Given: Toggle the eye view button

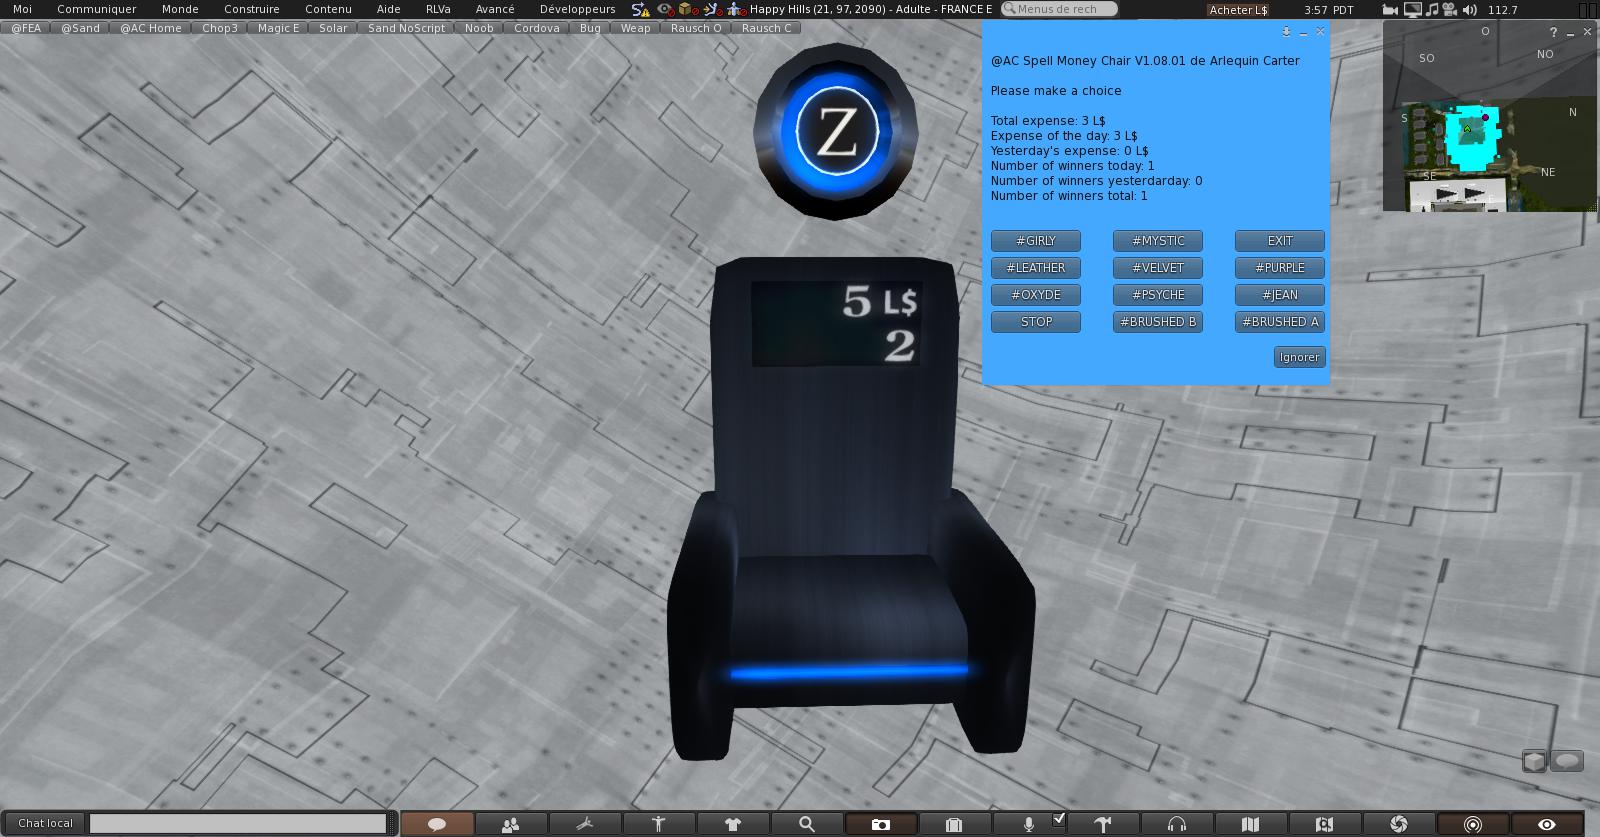Looking at the screenshot, I should (x=1546, y=824).
